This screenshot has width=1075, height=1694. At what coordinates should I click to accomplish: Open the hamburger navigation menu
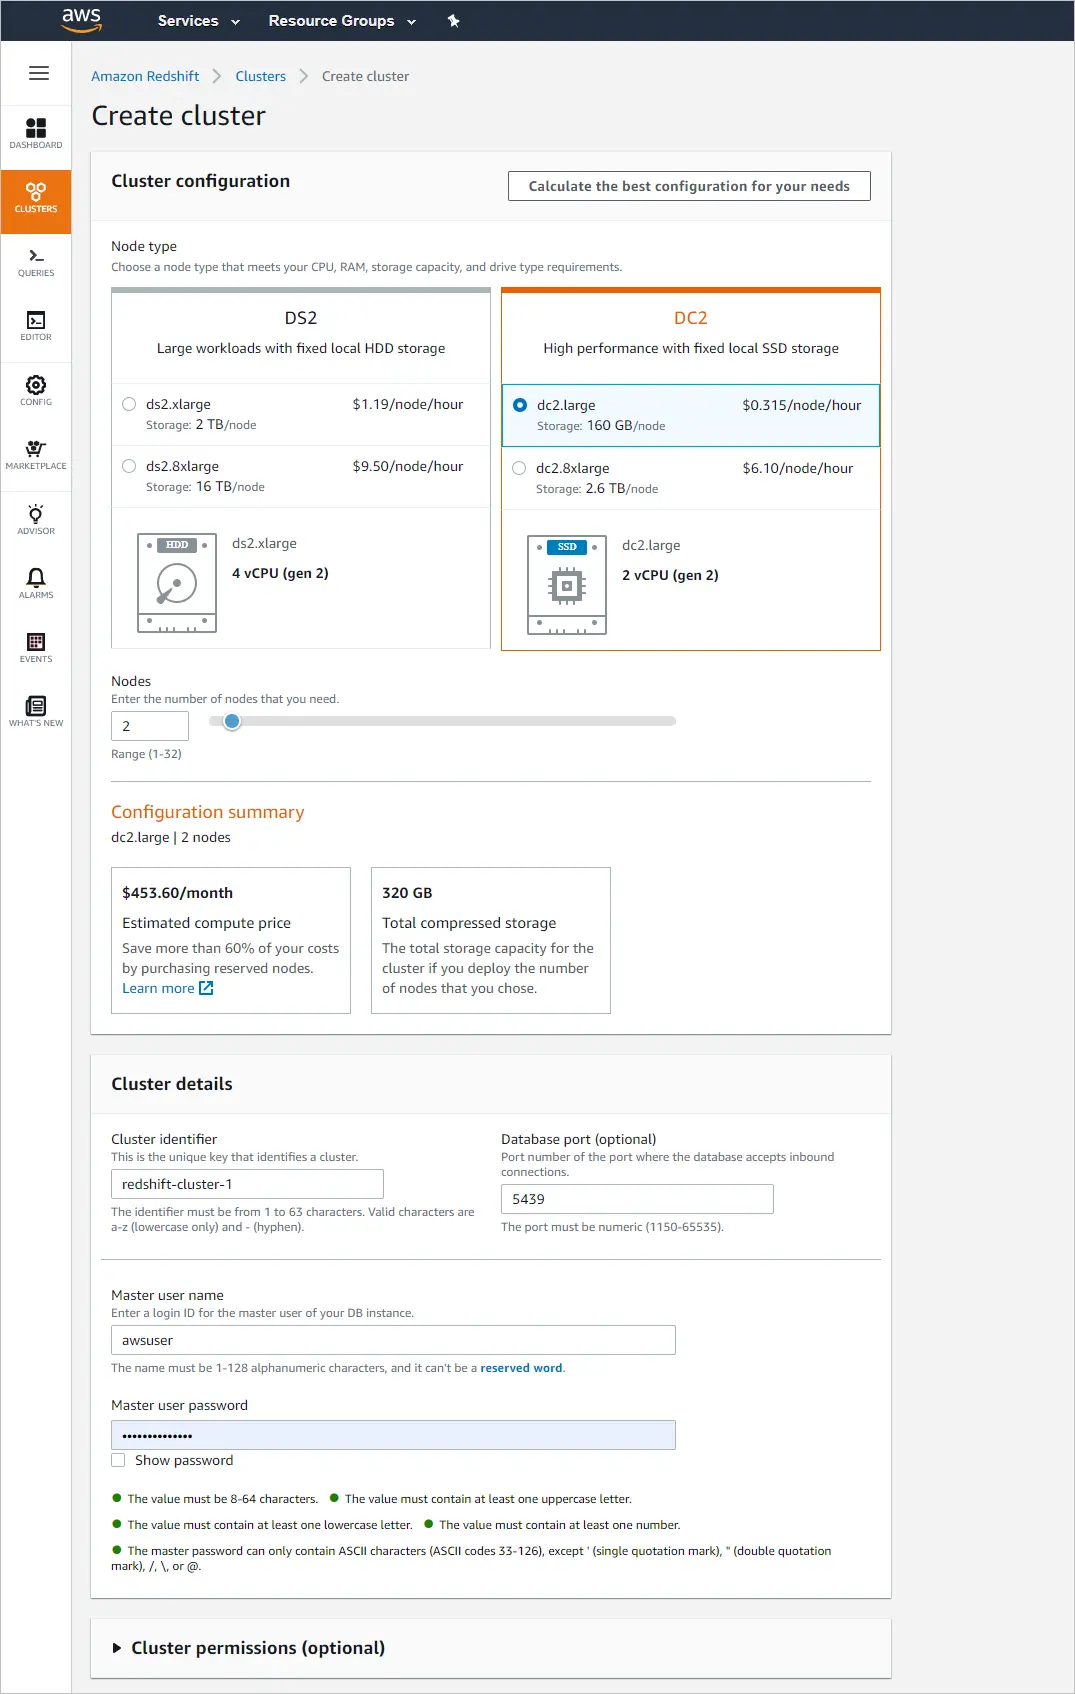(x=39, y=73)
